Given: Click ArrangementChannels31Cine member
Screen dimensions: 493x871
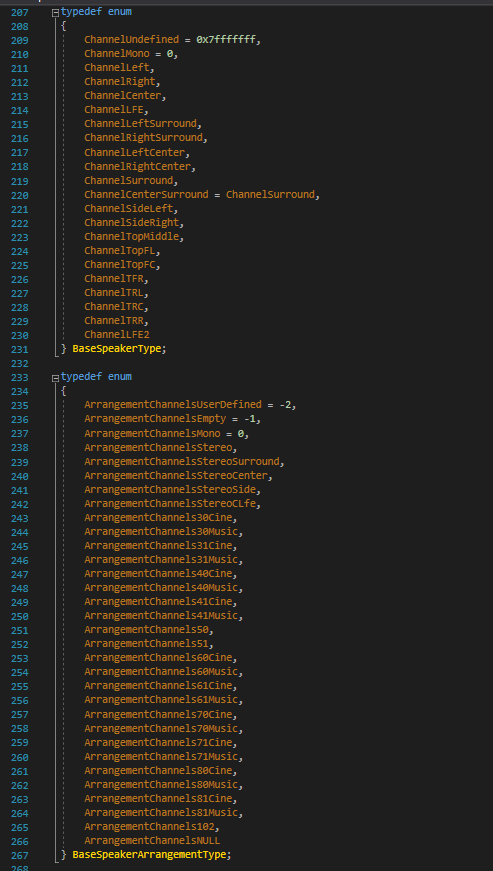Looking at the screenshot, I should (158, 546).
